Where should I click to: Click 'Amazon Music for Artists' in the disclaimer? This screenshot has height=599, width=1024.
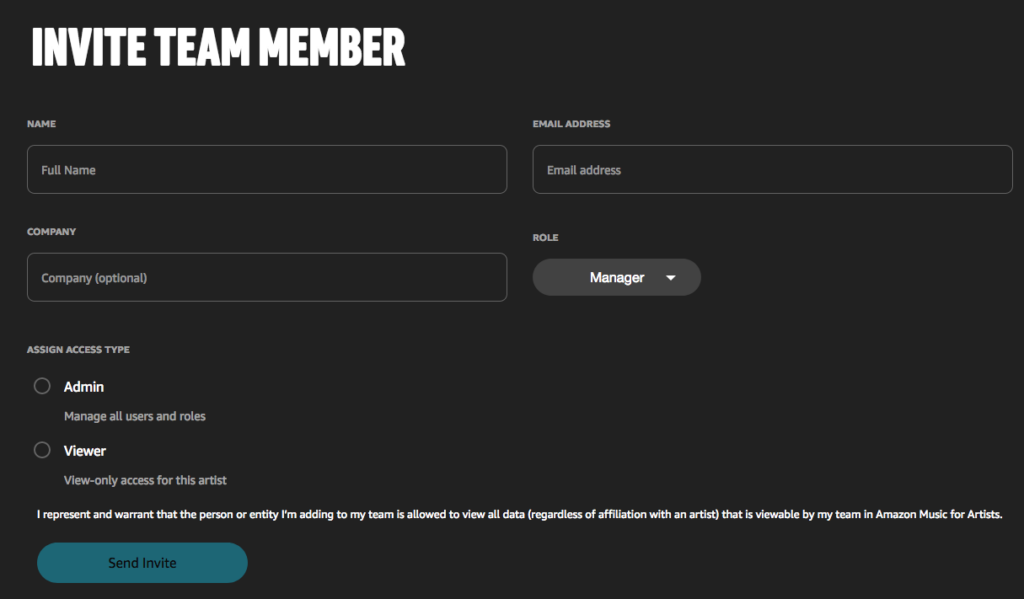point(938,514)
